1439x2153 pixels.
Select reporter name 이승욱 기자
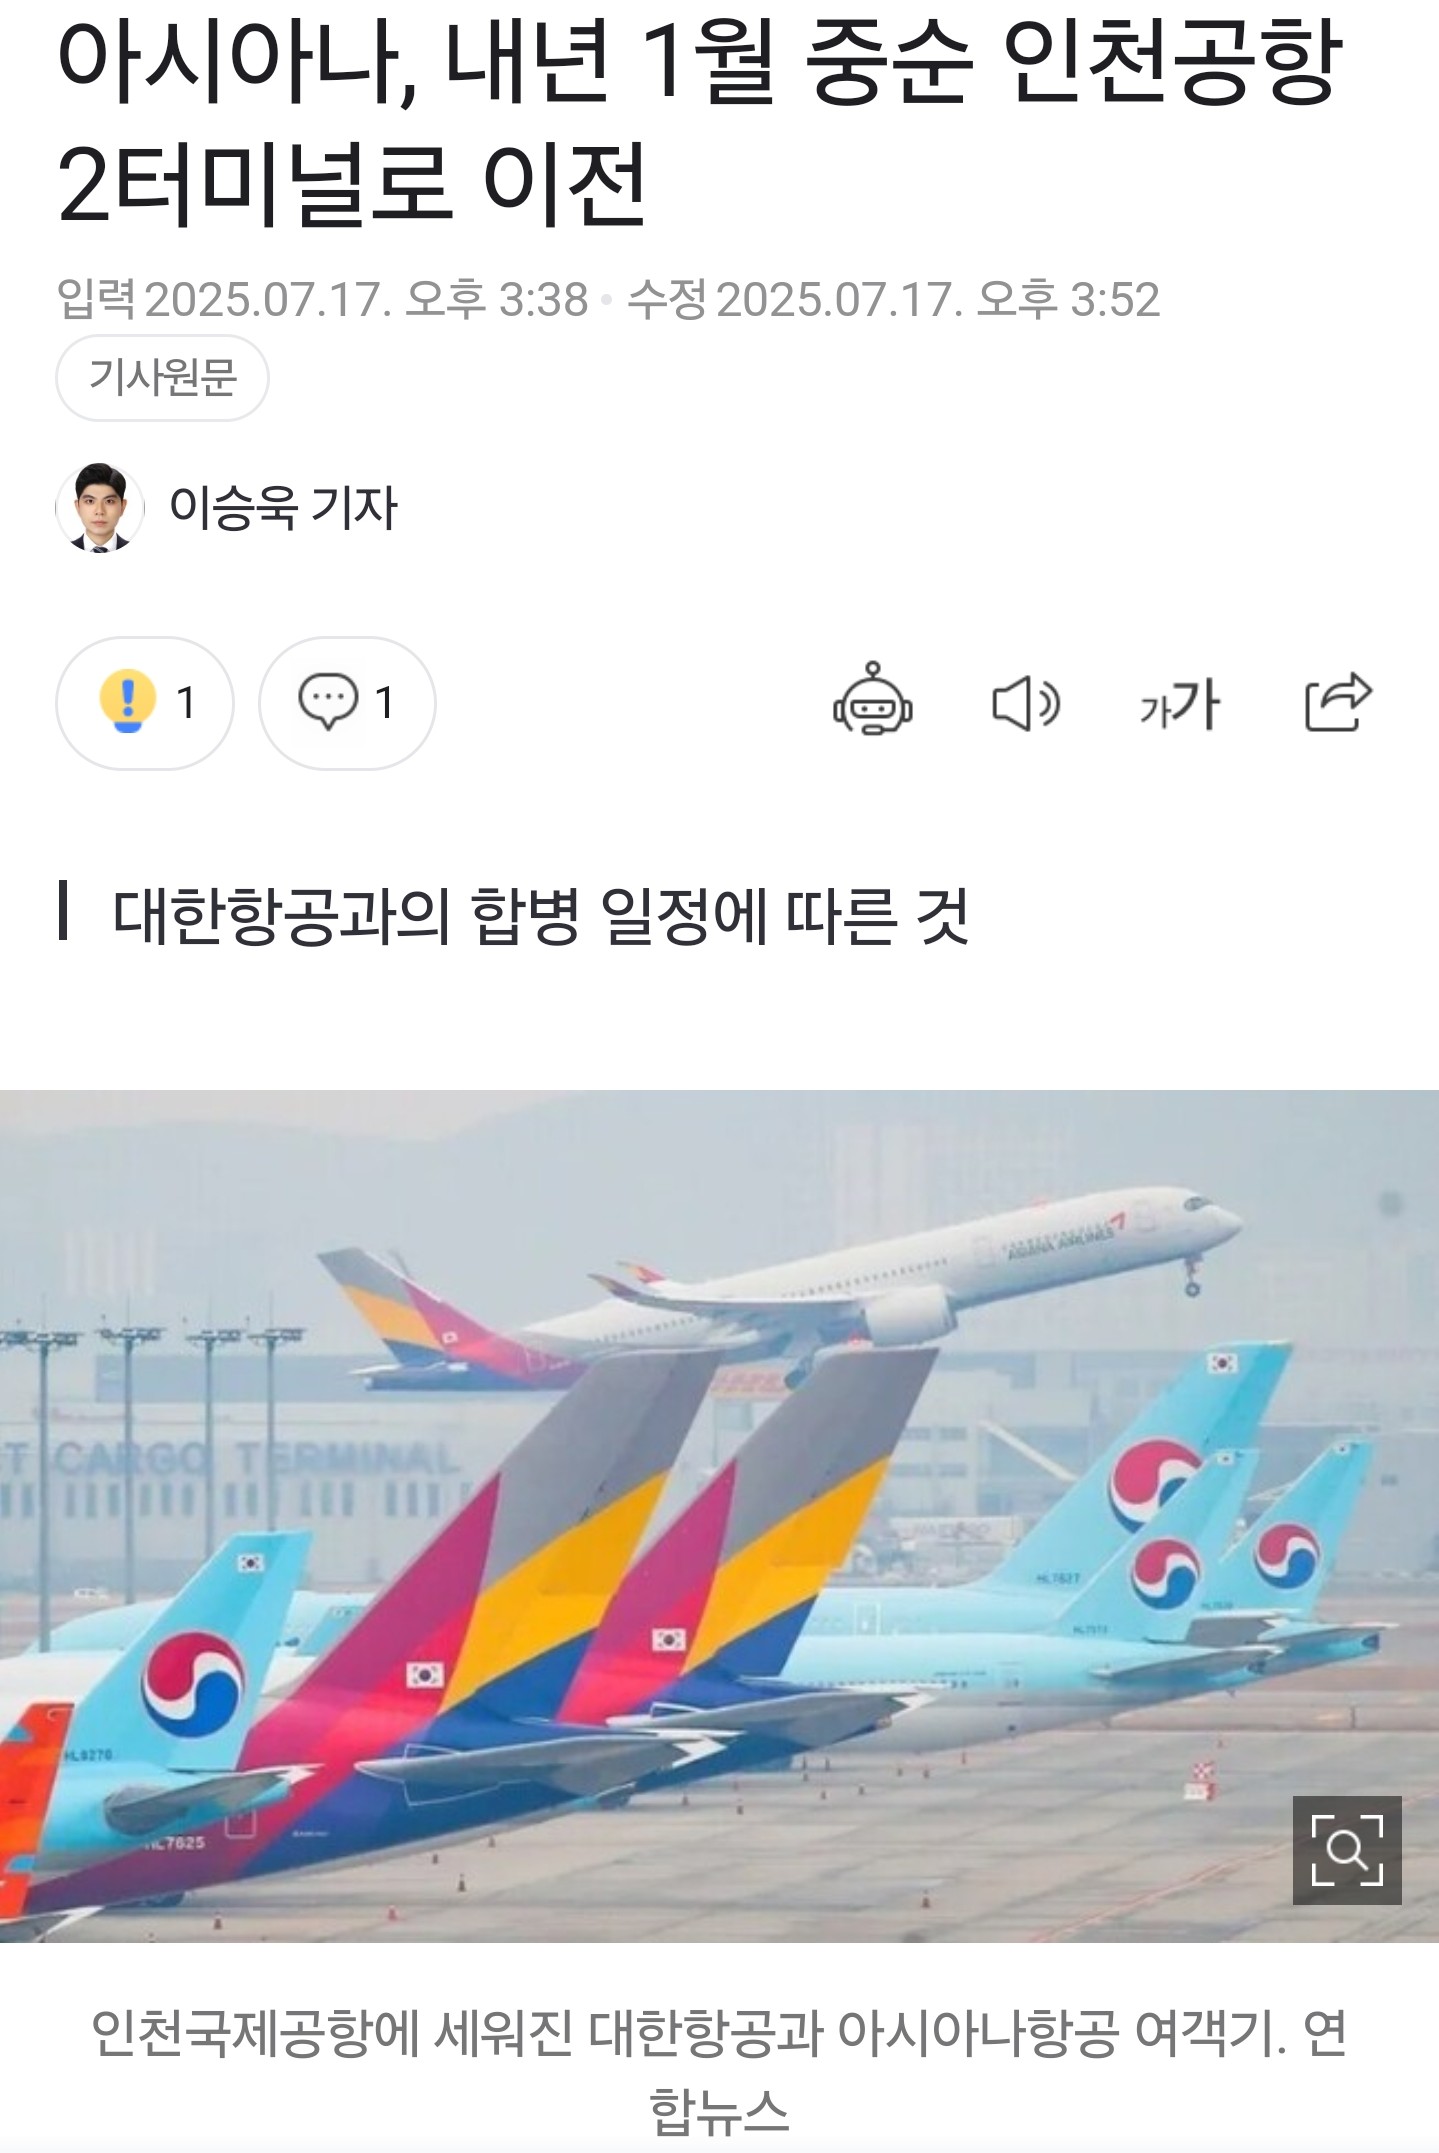(x=283, y=507)
